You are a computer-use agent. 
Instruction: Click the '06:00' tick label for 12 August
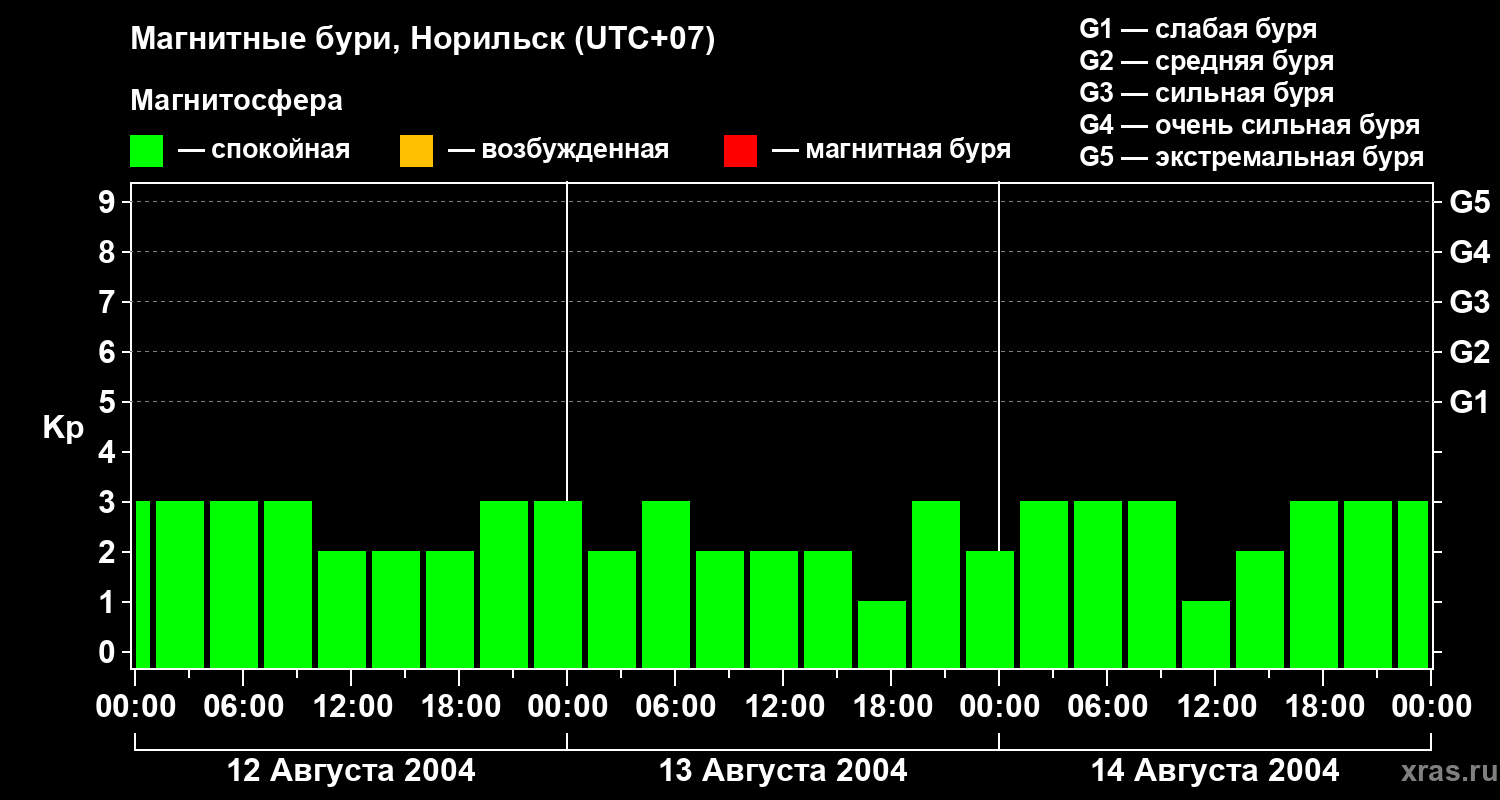243,707
